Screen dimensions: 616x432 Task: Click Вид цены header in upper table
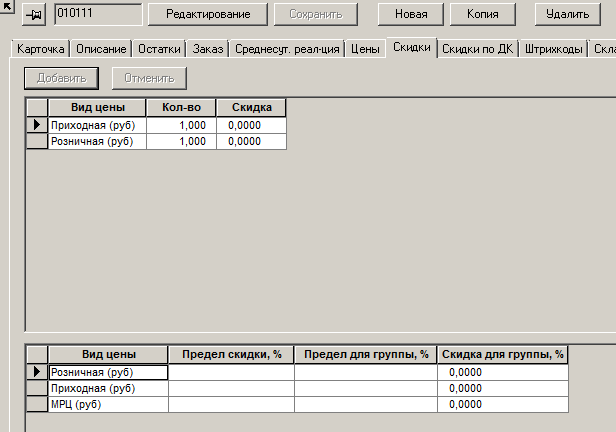97,108
